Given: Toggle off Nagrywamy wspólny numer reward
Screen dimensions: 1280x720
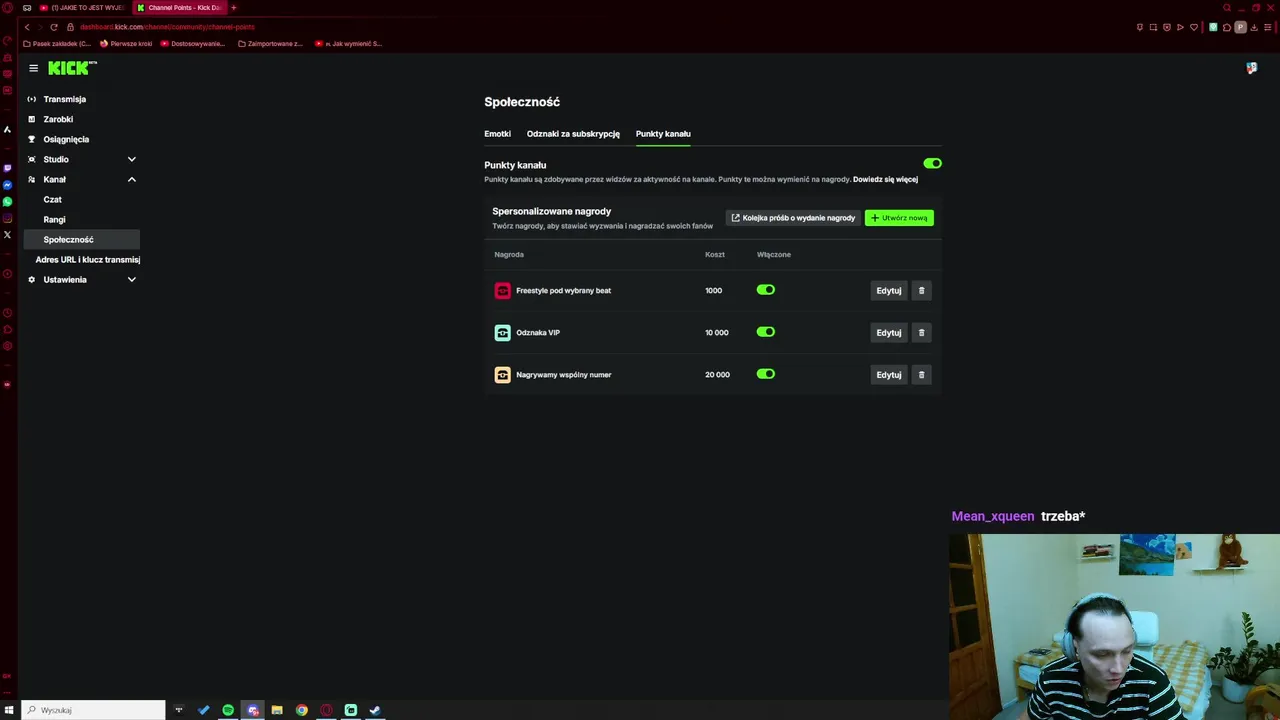Looking at the screenshot, I should (765, 374).
